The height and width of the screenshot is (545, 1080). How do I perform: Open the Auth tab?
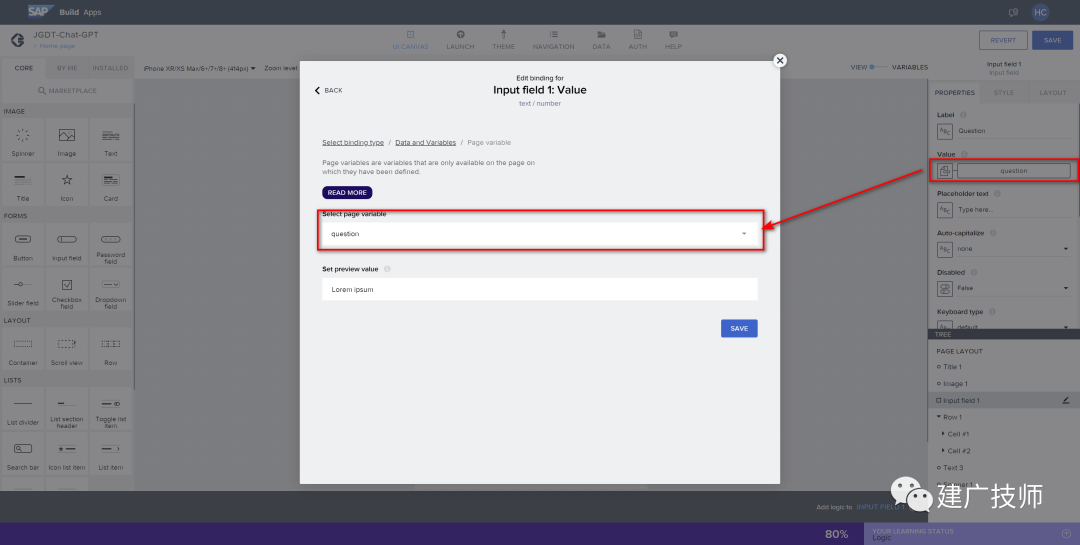click(x=638, y=40)
